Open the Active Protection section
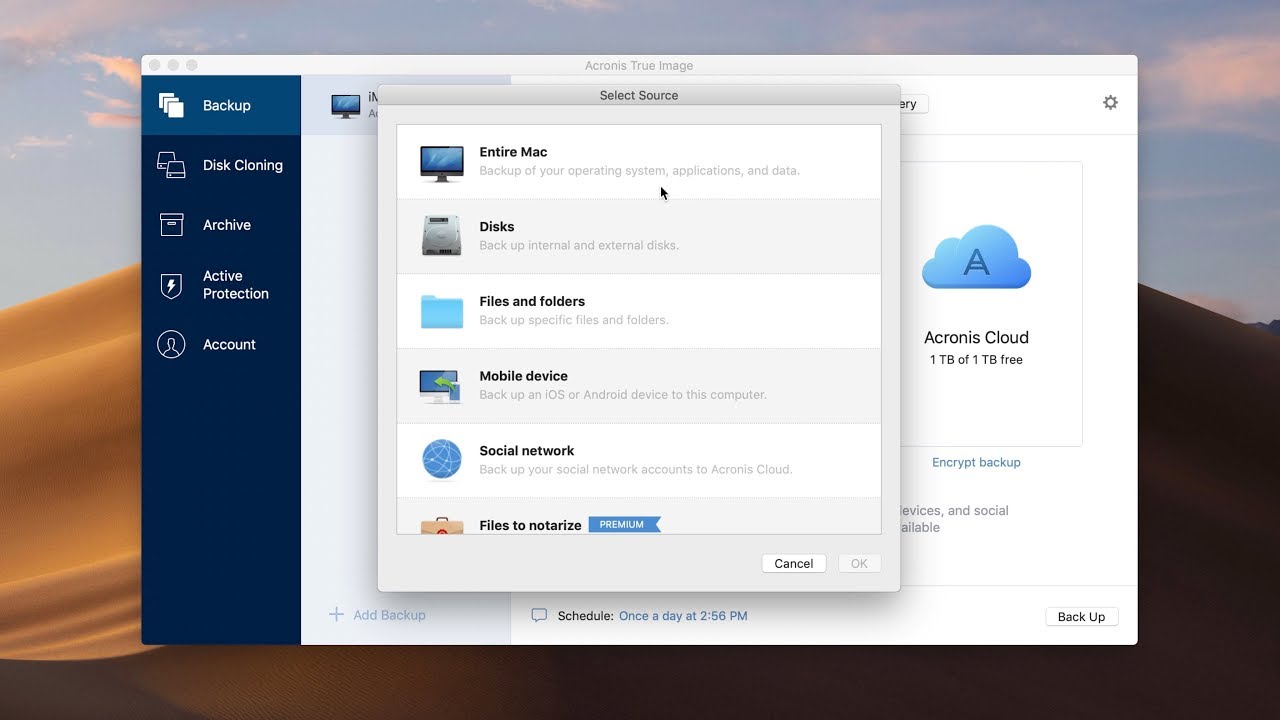1280x720 pixels. (x=221, y=285)
